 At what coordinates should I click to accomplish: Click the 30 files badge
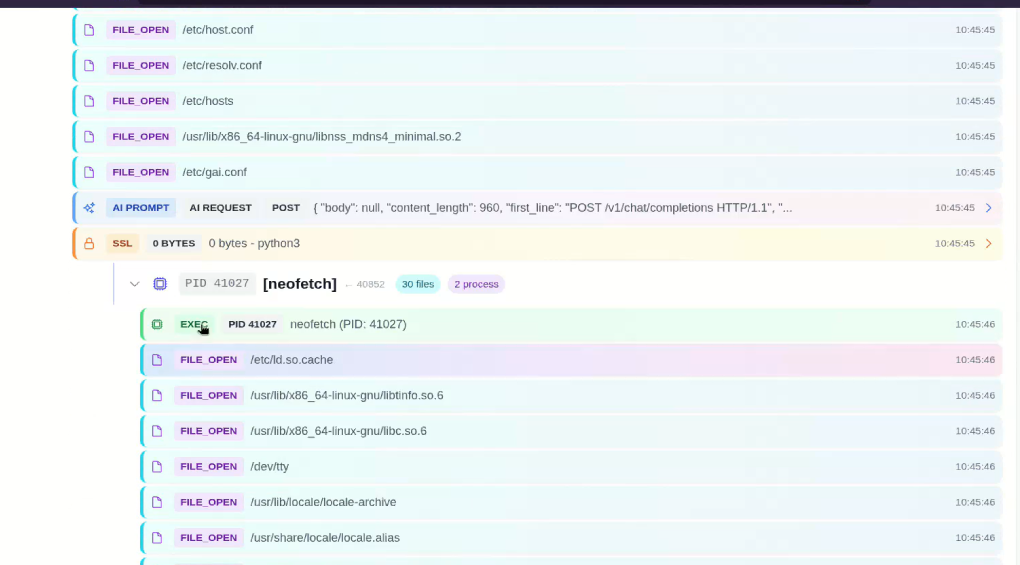point(417,284)
